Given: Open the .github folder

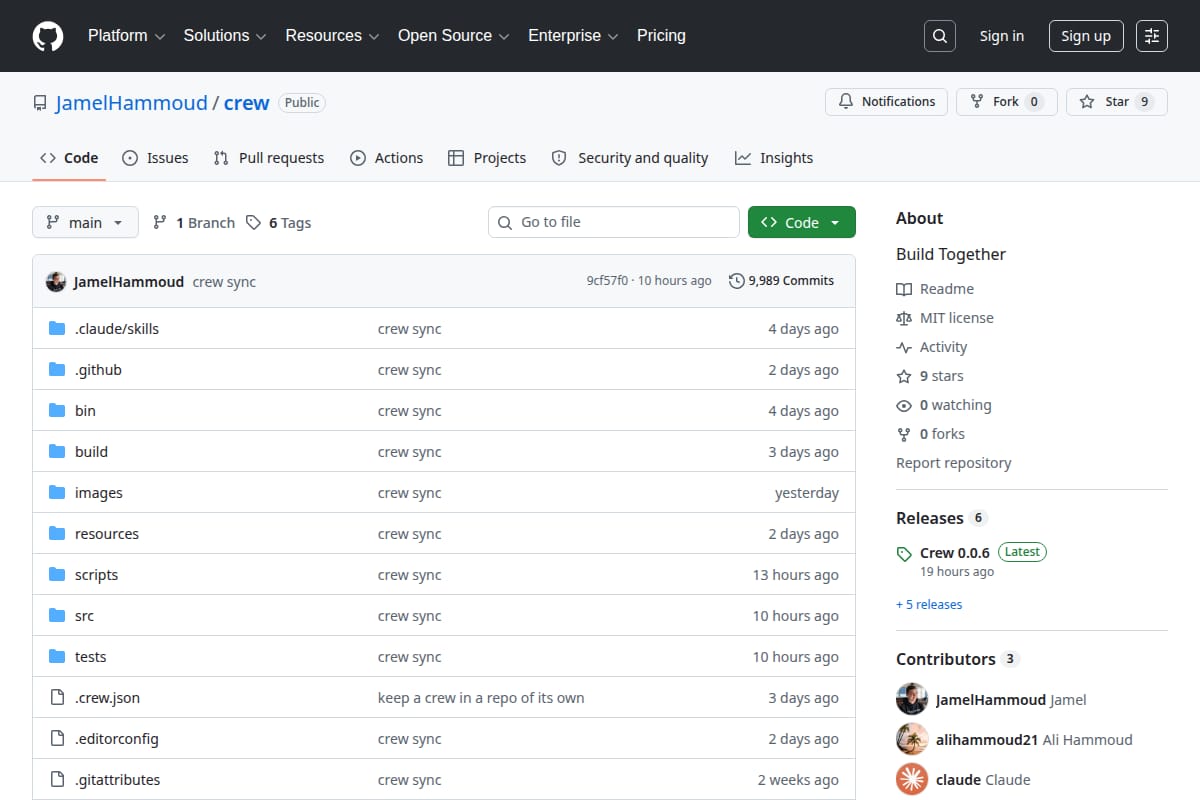Looking at the screenshot, I should (98, 370).
